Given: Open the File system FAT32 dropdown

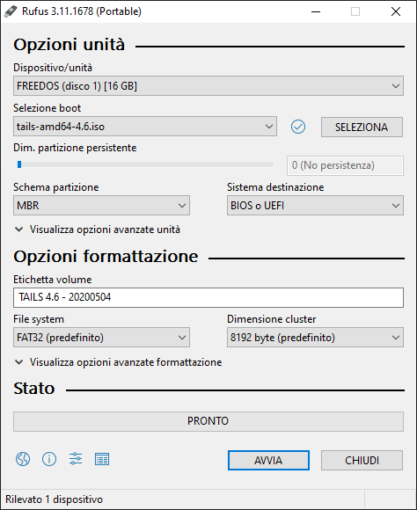Looking at the screenshot, I should pos(101,337).
